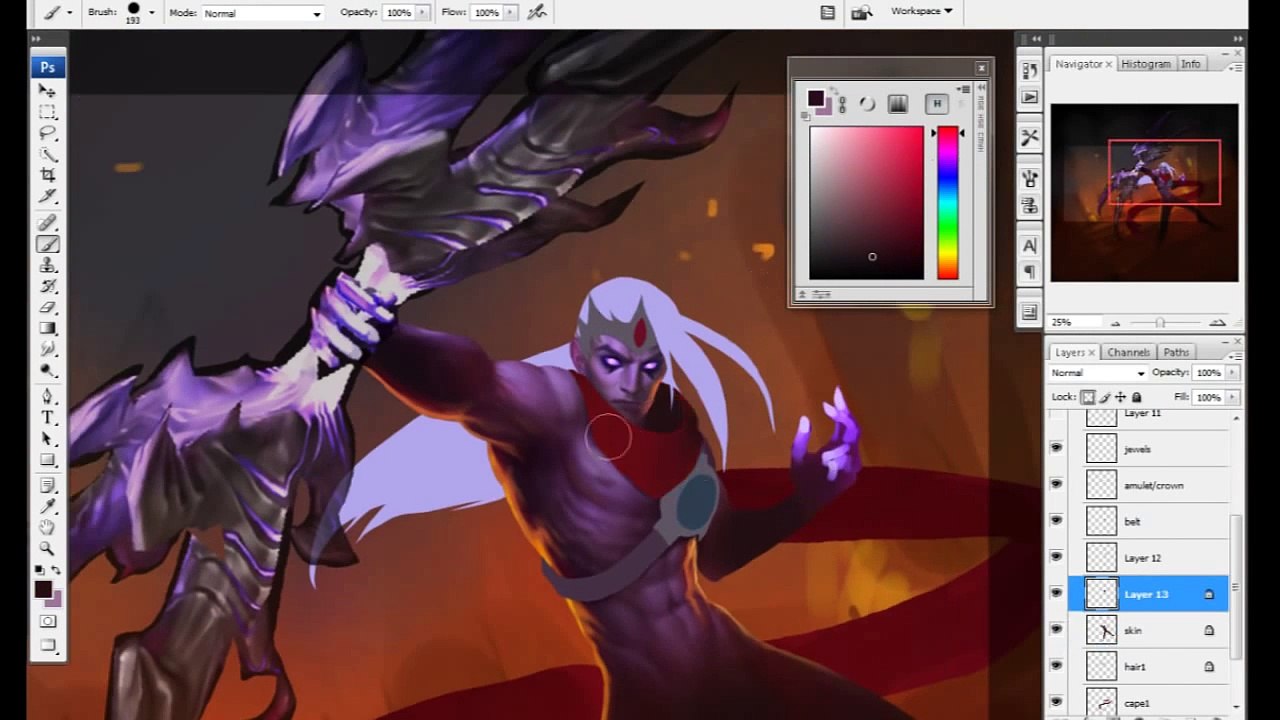This screenshot has height=720, width=1280.
Task: Open the brush Opacity slider arrow
Action: [422, 13]
